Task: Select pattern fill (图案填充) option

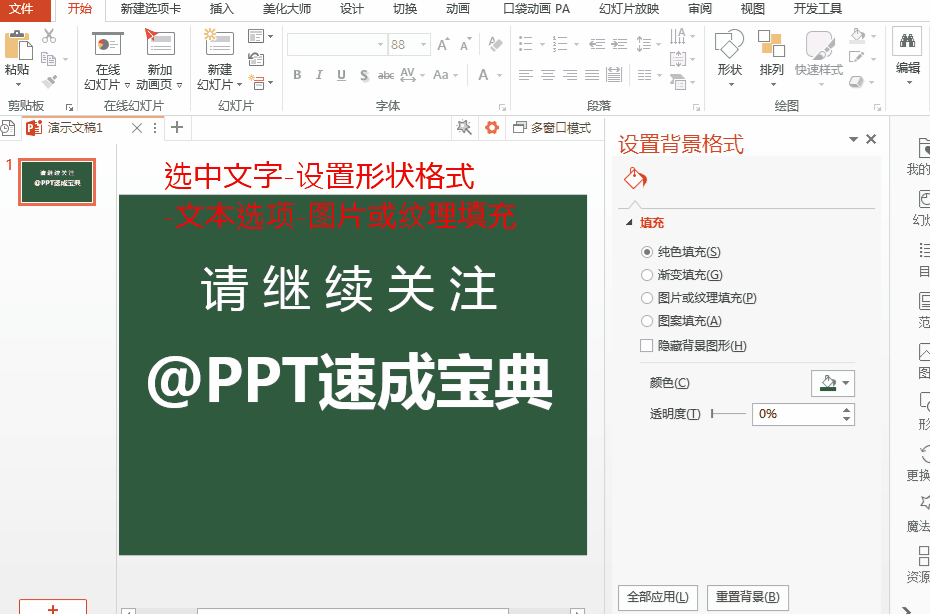Action: click(x=646, y=321)
